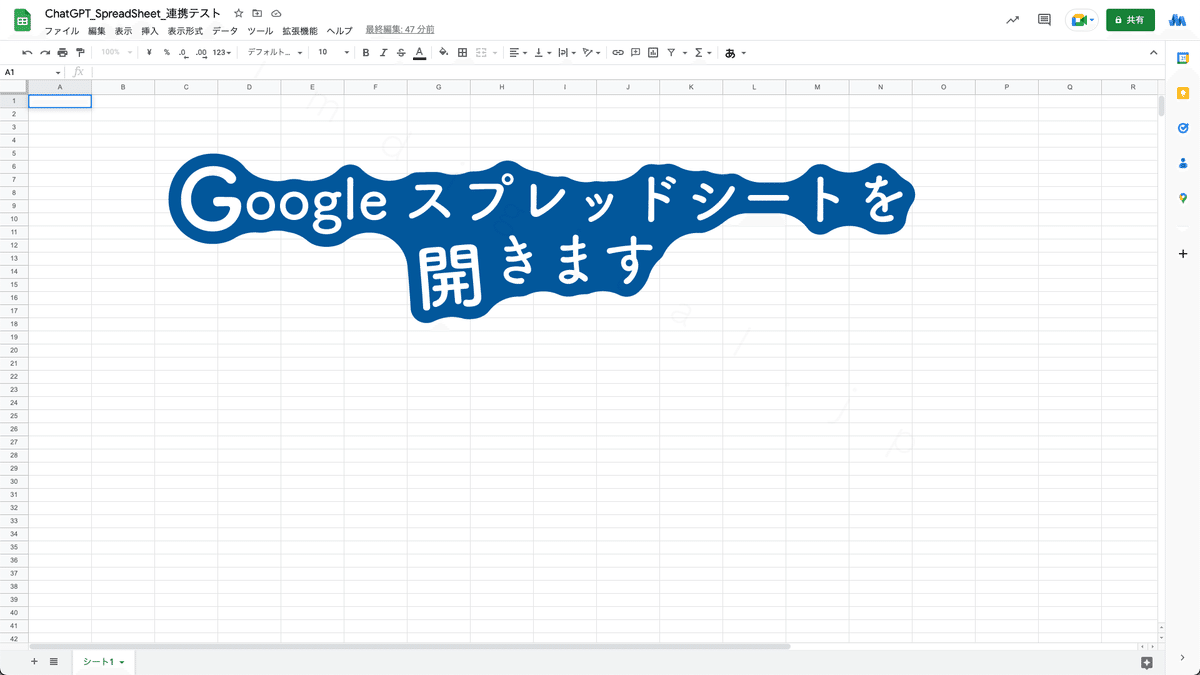The image size is (1200, 675).
Task: Move the document using the folder icon
Action: click(x=257, y=14)
